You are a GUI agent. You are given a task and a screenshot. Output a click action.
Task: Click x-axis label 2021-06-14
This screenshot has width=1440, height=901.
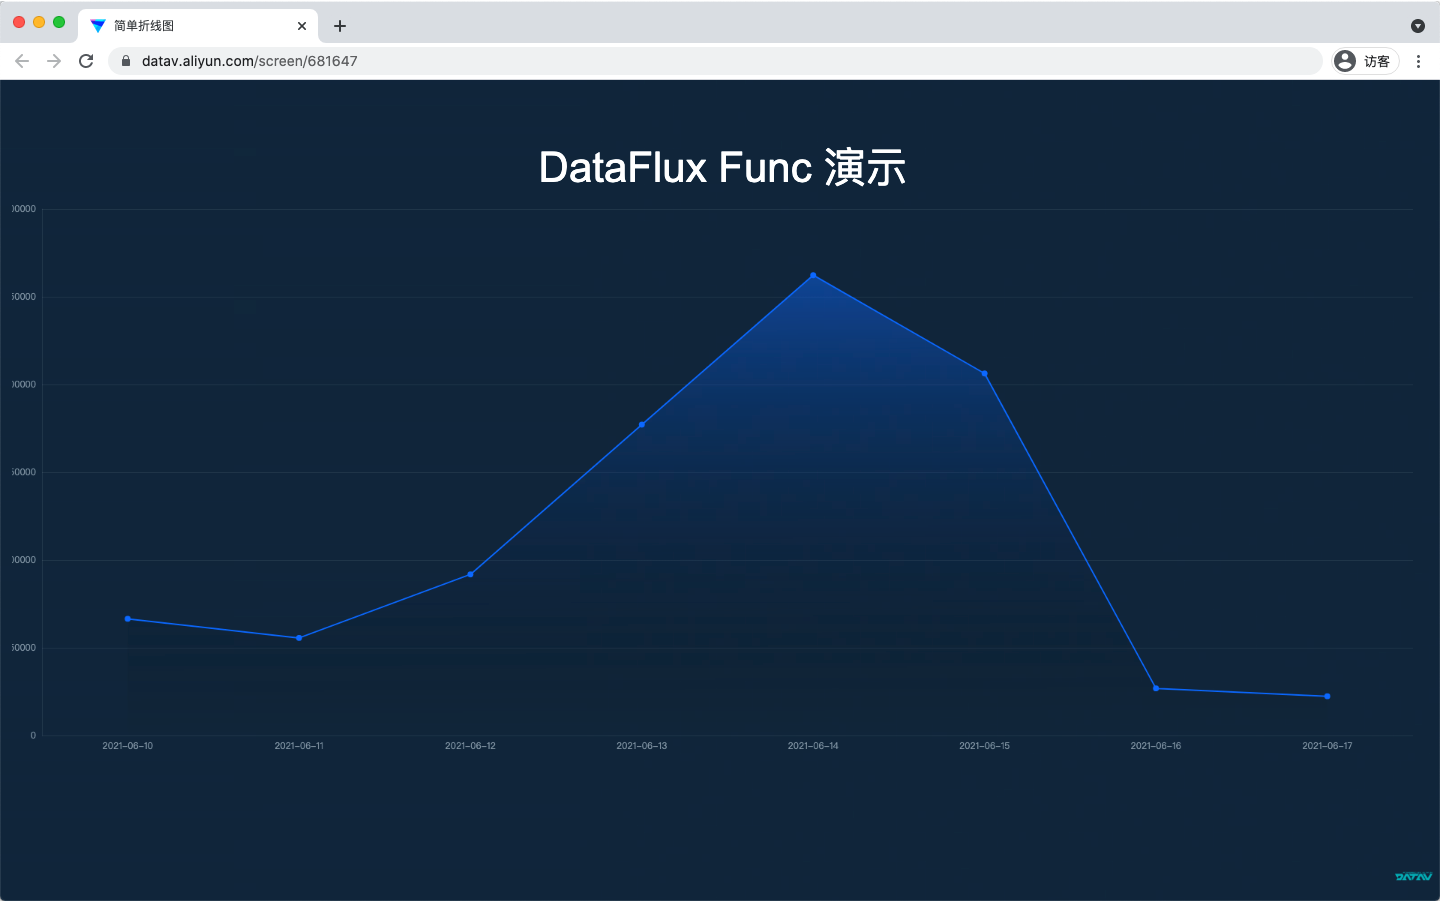point(813,746)
